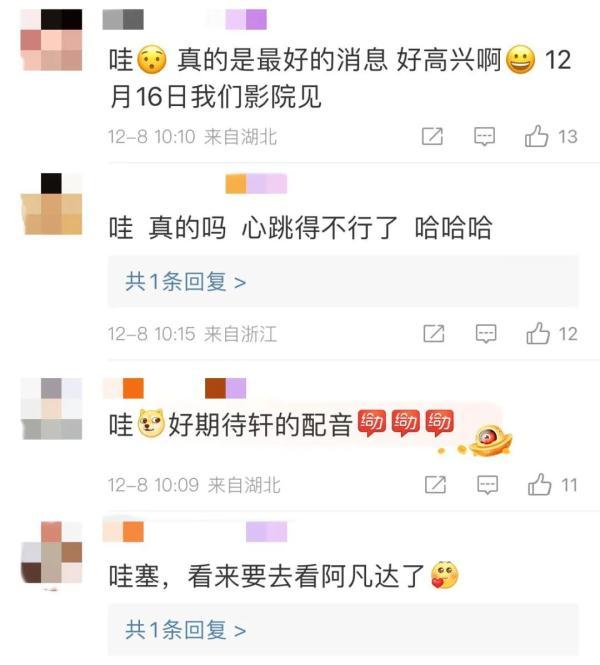The height and width of the screenshot is (665, 600).
Task: Expand 共1条回复 under 心跳得不行了 comment
Action: click(186, 282)
